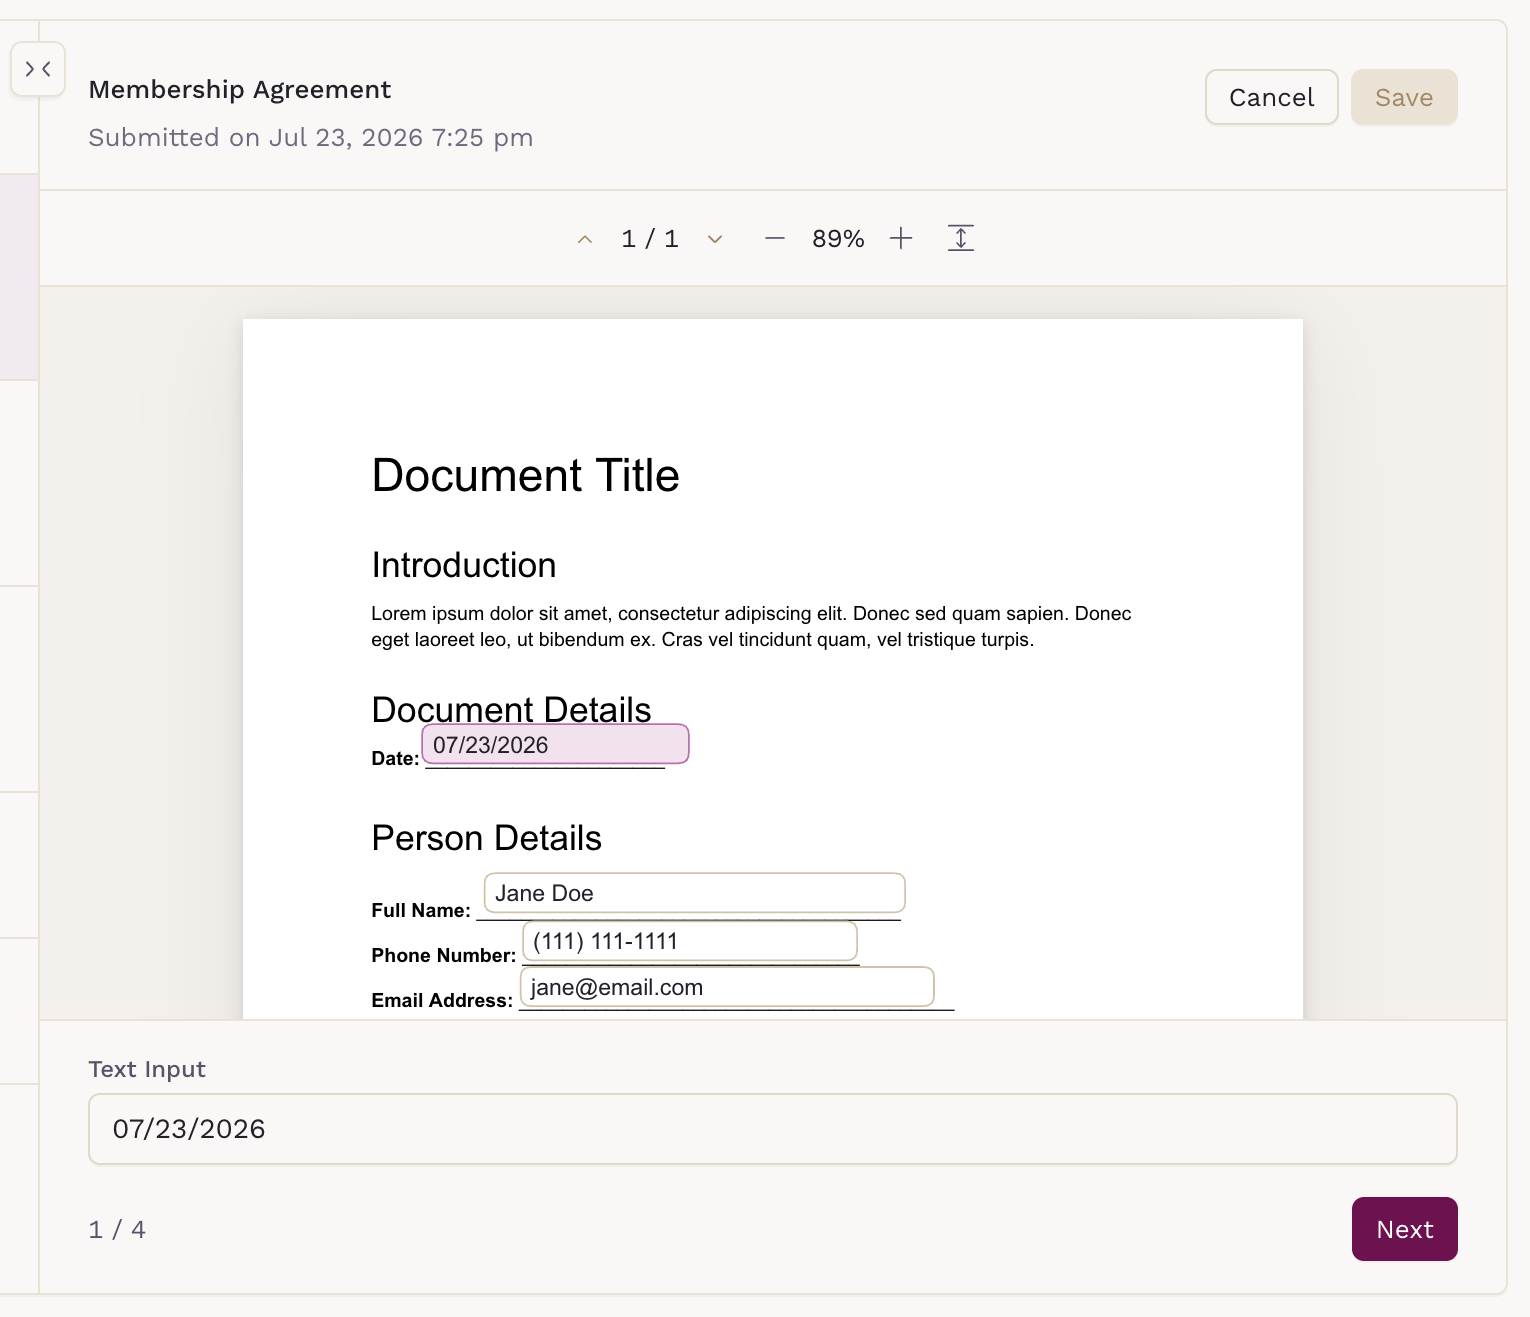Click the Text Input field
Viewport: 1530px width, 1317px height.
coord(772,1129)
